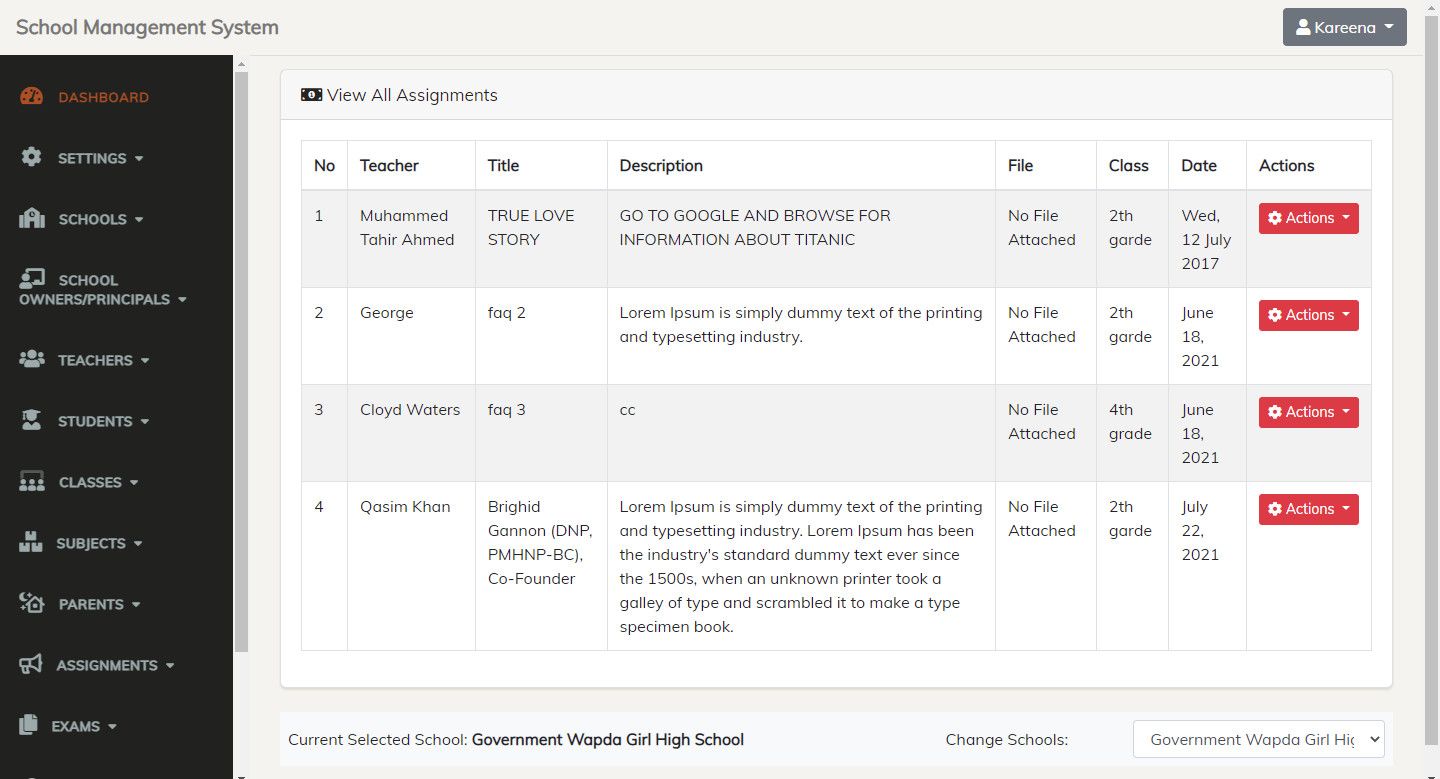Open Actions dropdown for George's faq 2
The width and height of the screenshot is (1440, 779).
[x=1308, y=315]
